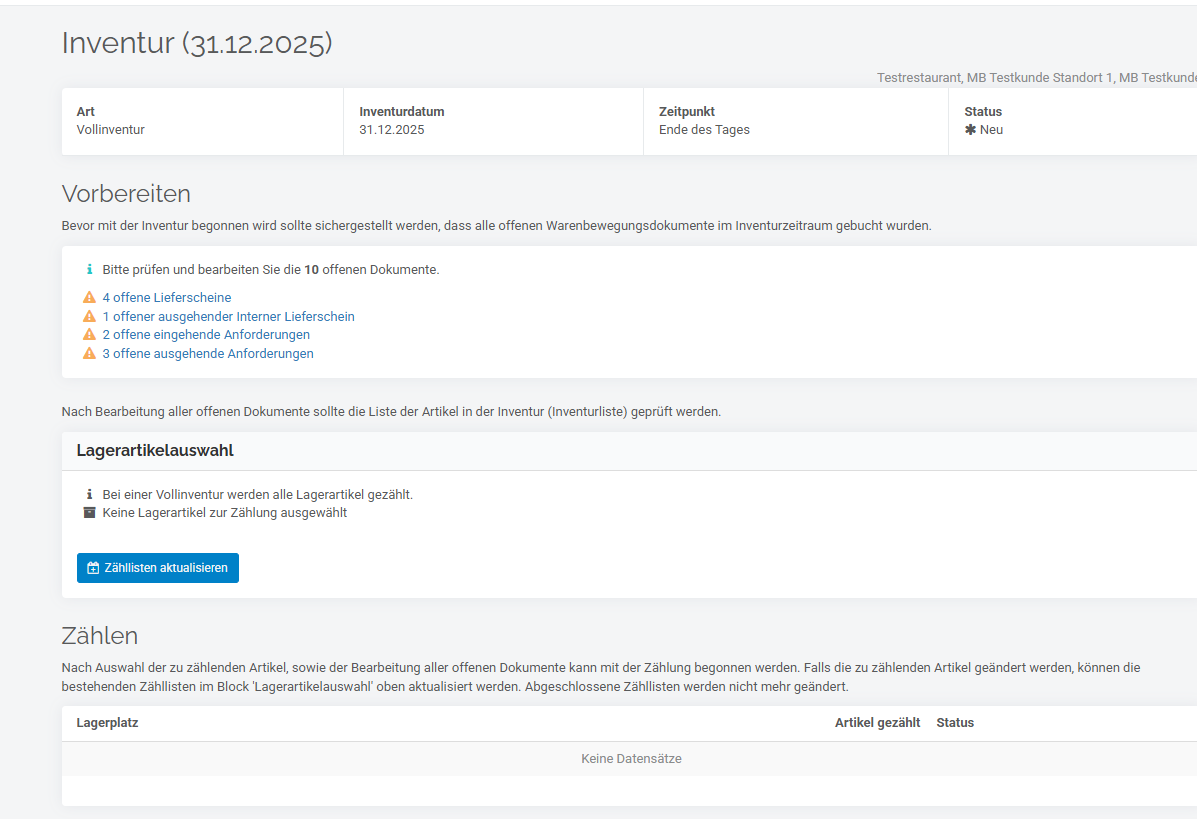Click warning icon beside Interner Lieferschein entry

[89, 317]
